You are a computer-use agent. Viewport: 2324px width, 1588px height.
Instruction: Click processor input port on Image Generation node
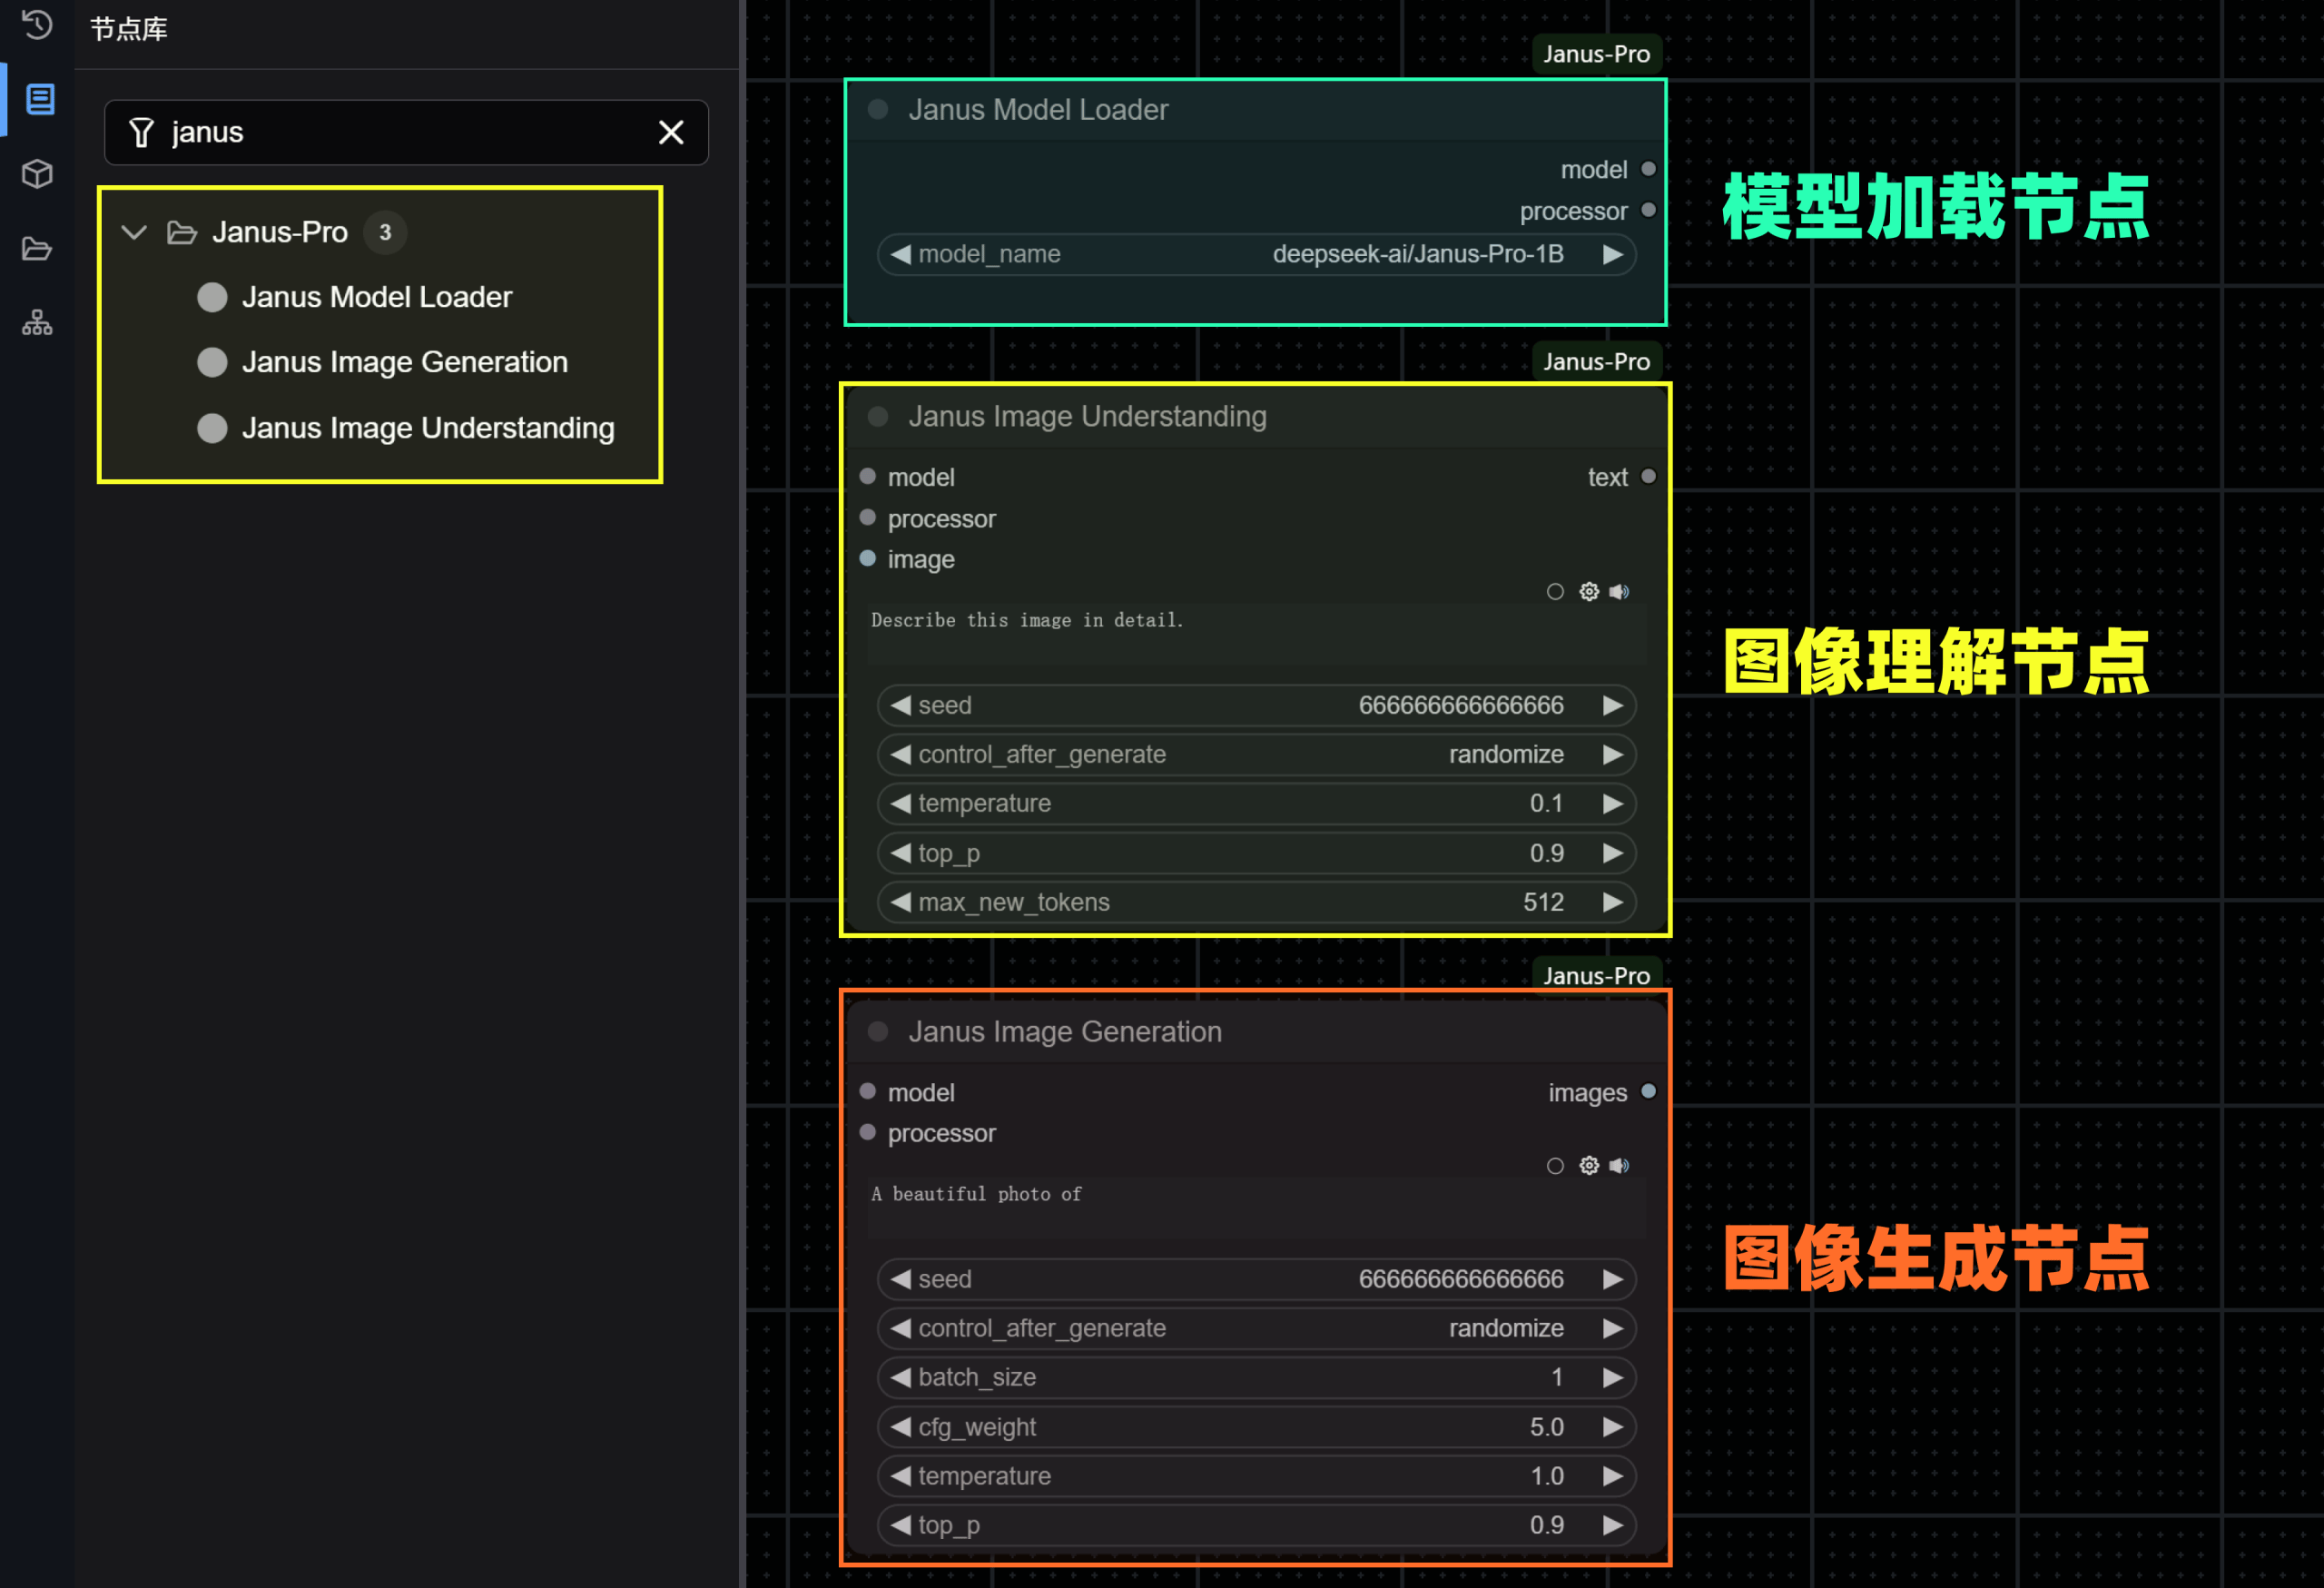tap(868, 1132)
